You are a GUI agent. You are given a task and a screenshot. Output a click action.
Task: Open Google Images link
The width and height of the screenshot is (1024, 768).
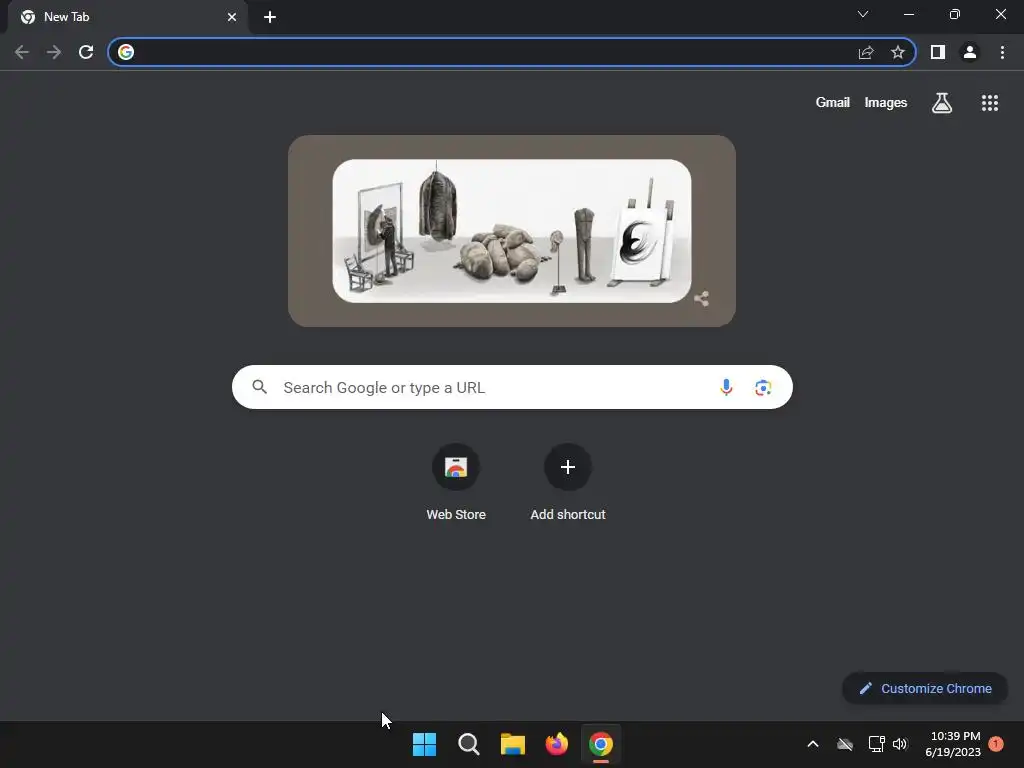tap(886, 103)
